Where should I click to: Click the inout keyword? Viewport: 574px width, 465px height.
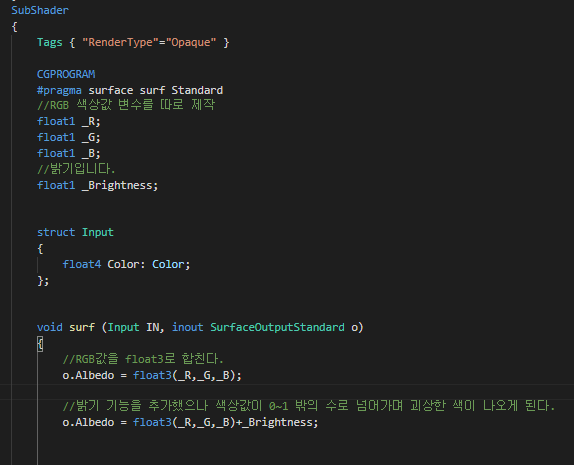(x=187, y=327)
